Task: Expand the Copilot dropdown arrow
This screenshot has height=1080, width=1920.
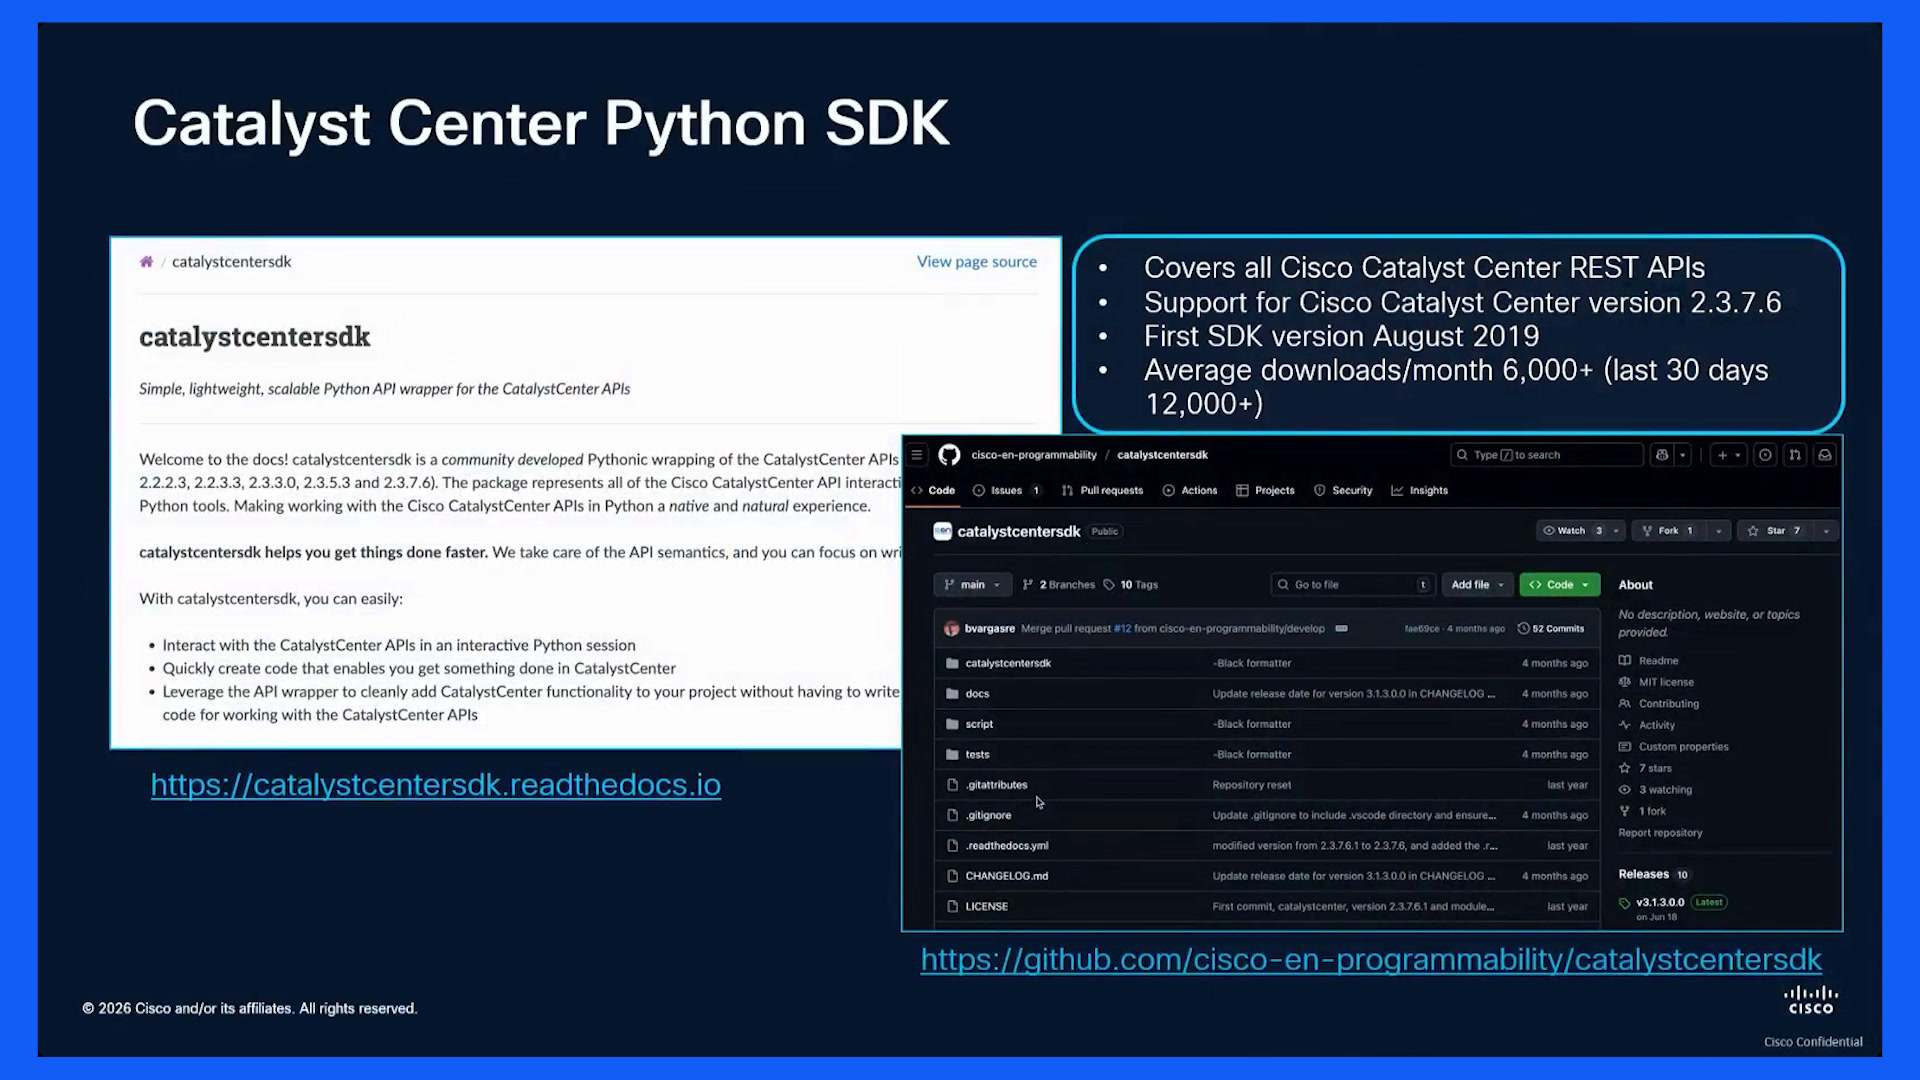Action: coord(1683,455)
